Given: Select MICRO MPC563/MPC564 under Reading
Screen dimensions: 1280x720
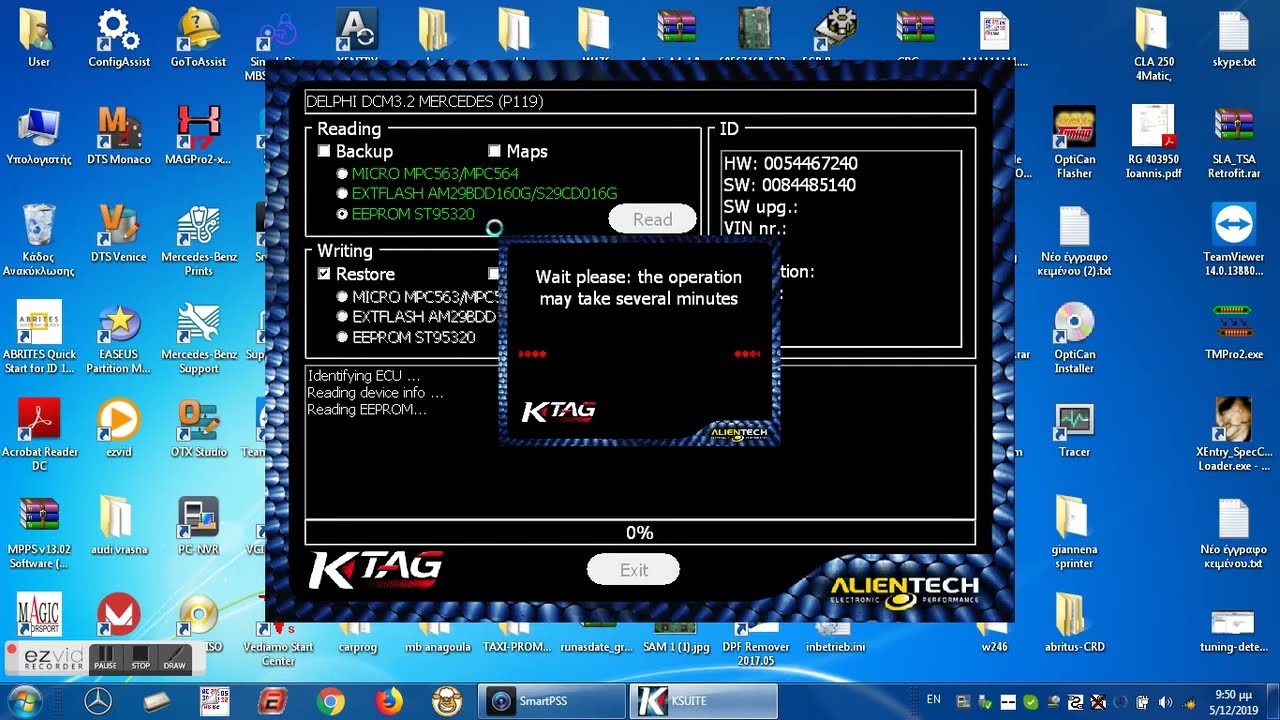Looking at the screenshot, I should (343, 173).
